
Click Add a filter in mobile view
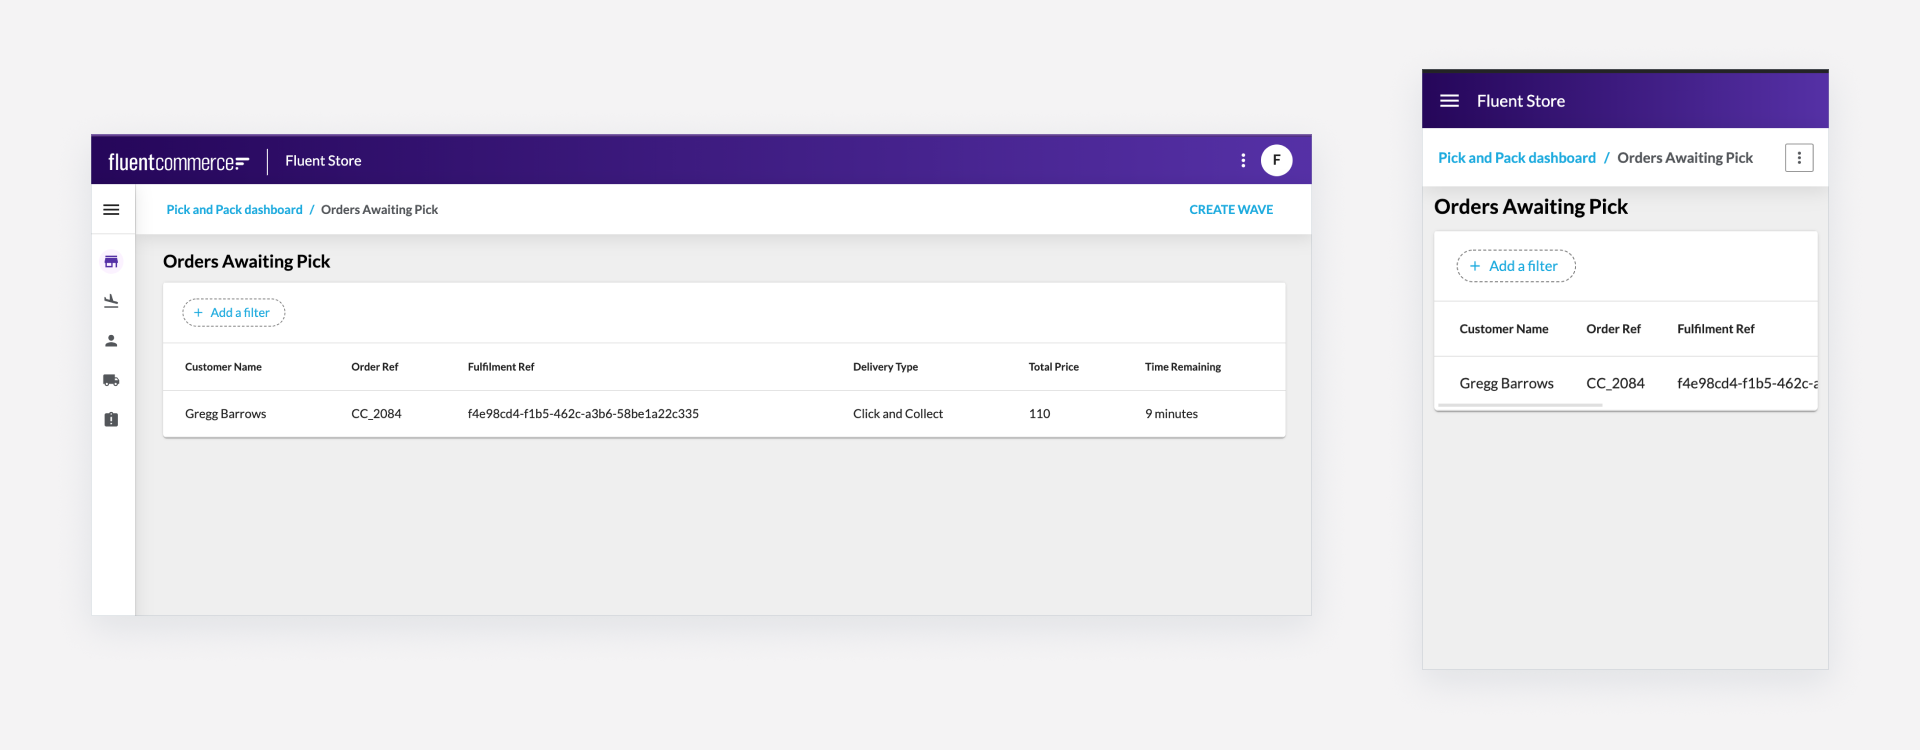pos(1515,266)
